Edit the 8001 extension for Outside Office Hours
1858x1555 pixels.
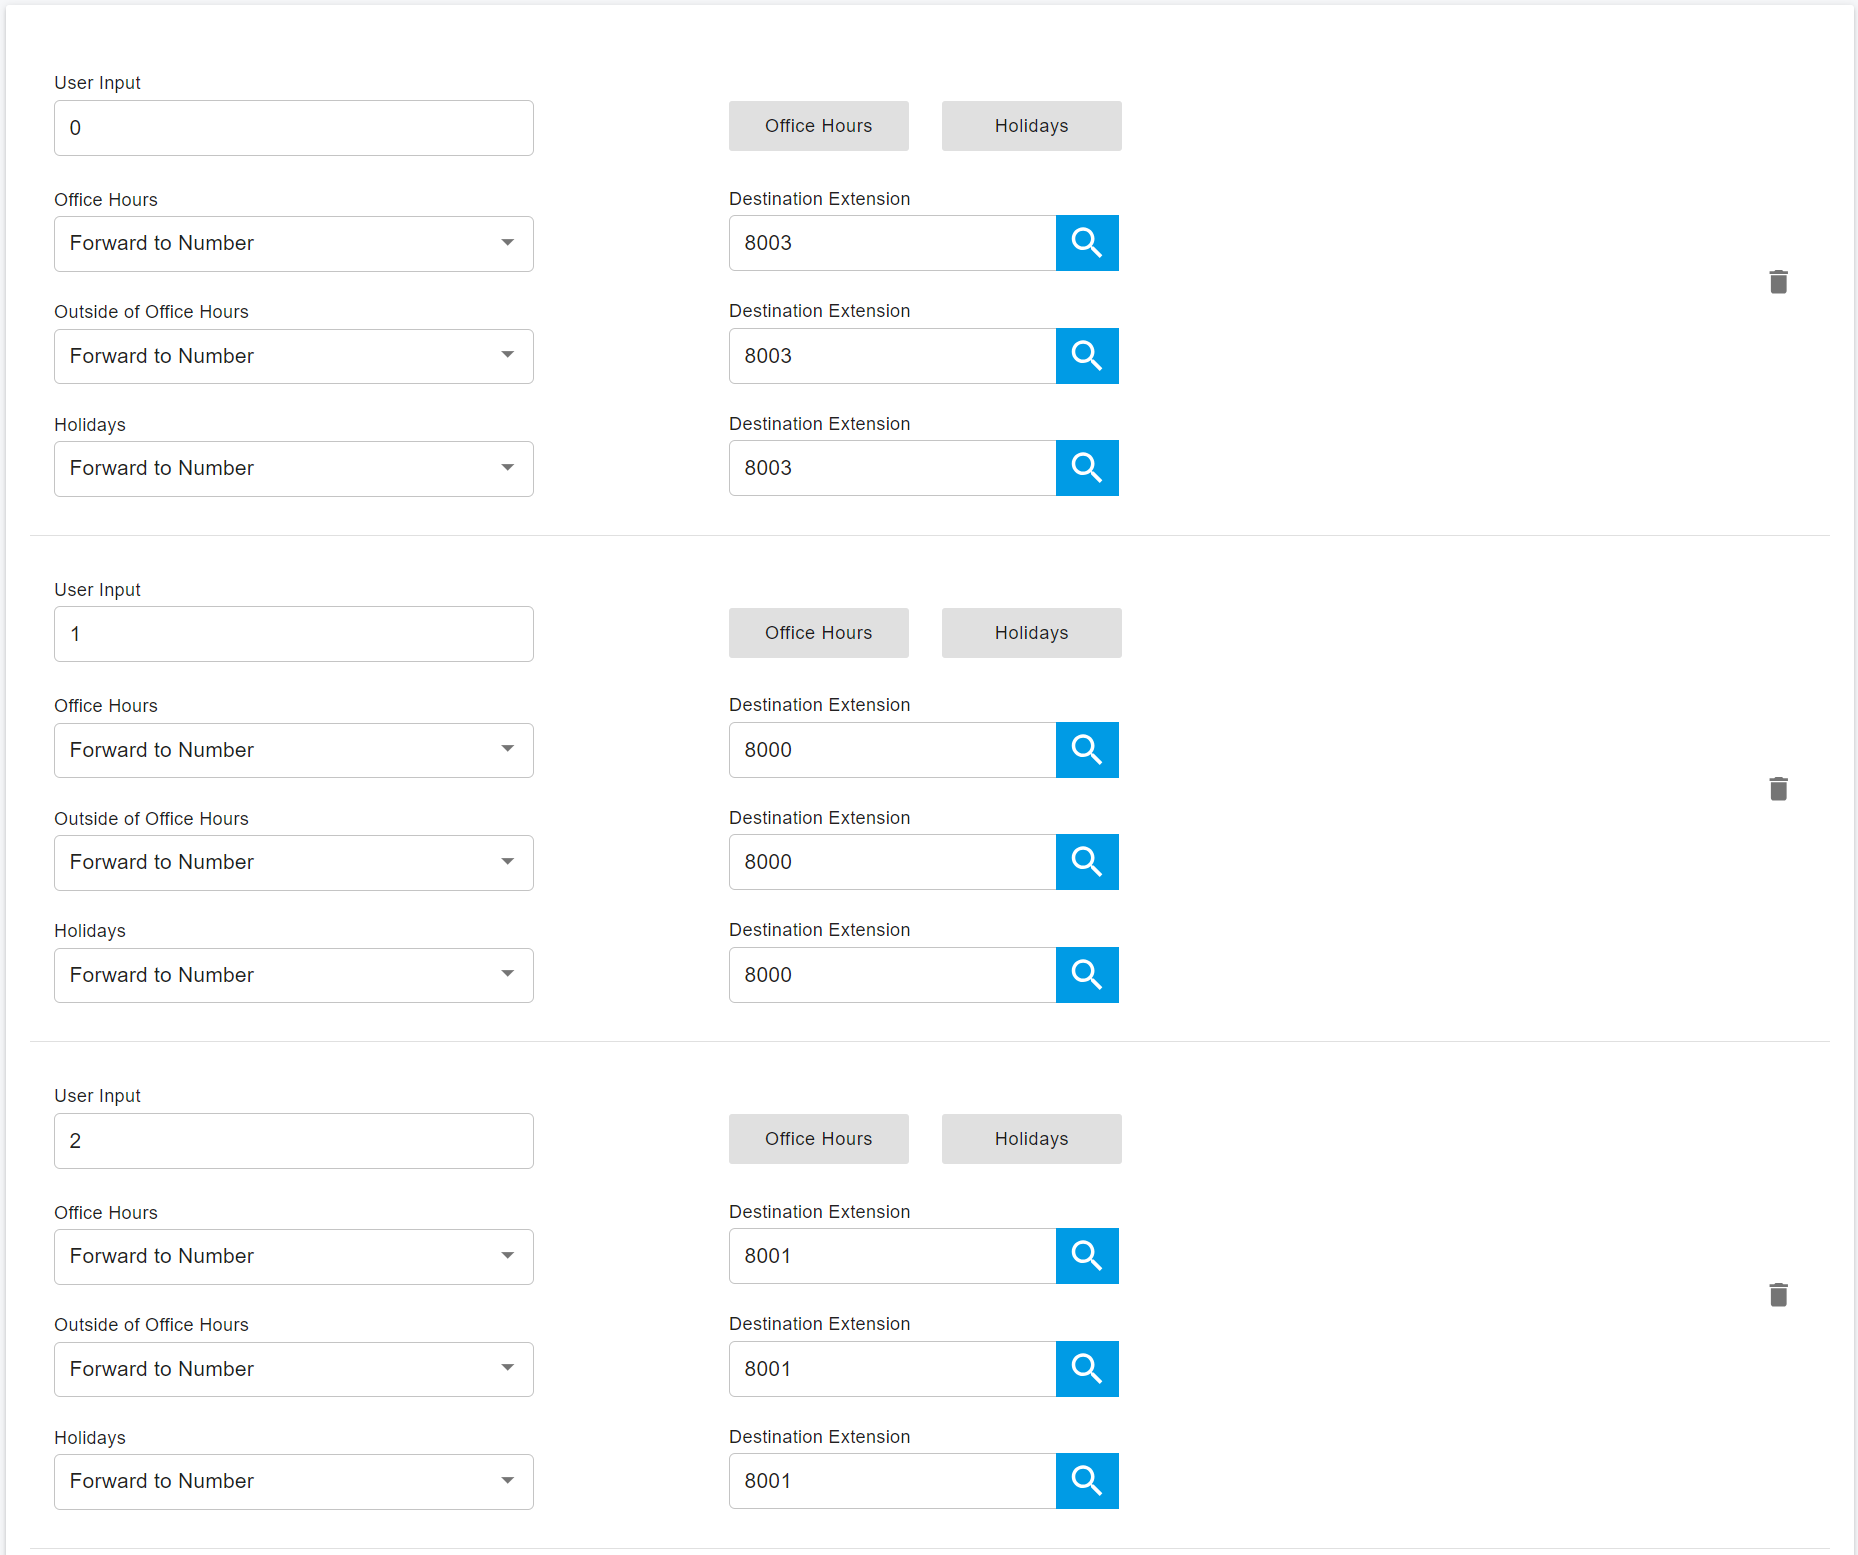[x=892, y=1369]
